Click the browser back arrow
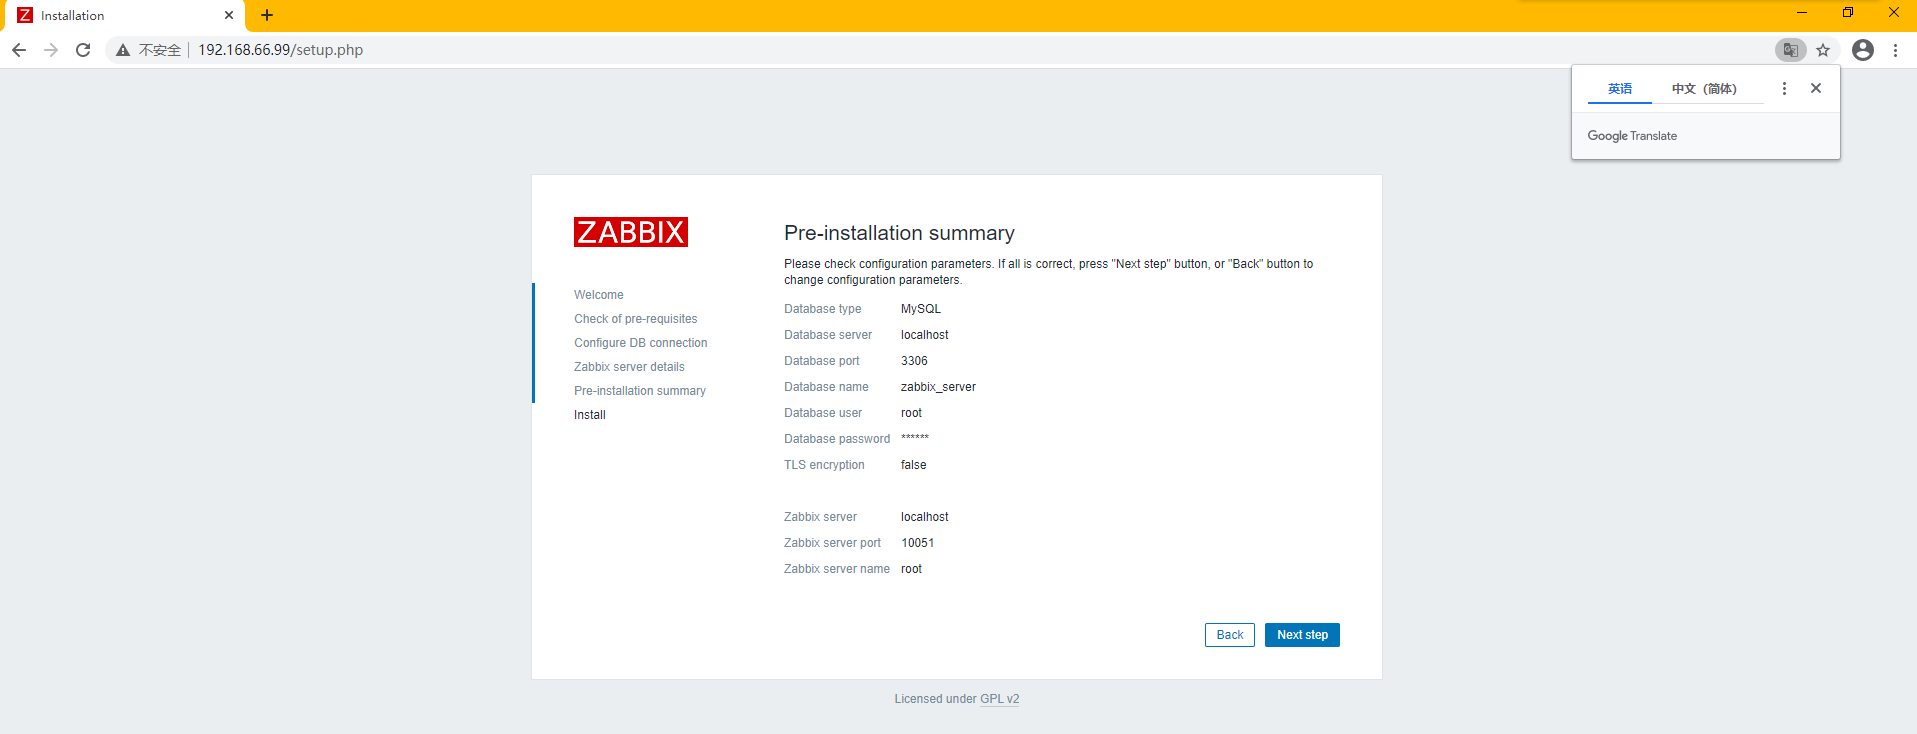This screenshot has height=734, width=1917. 19,50
